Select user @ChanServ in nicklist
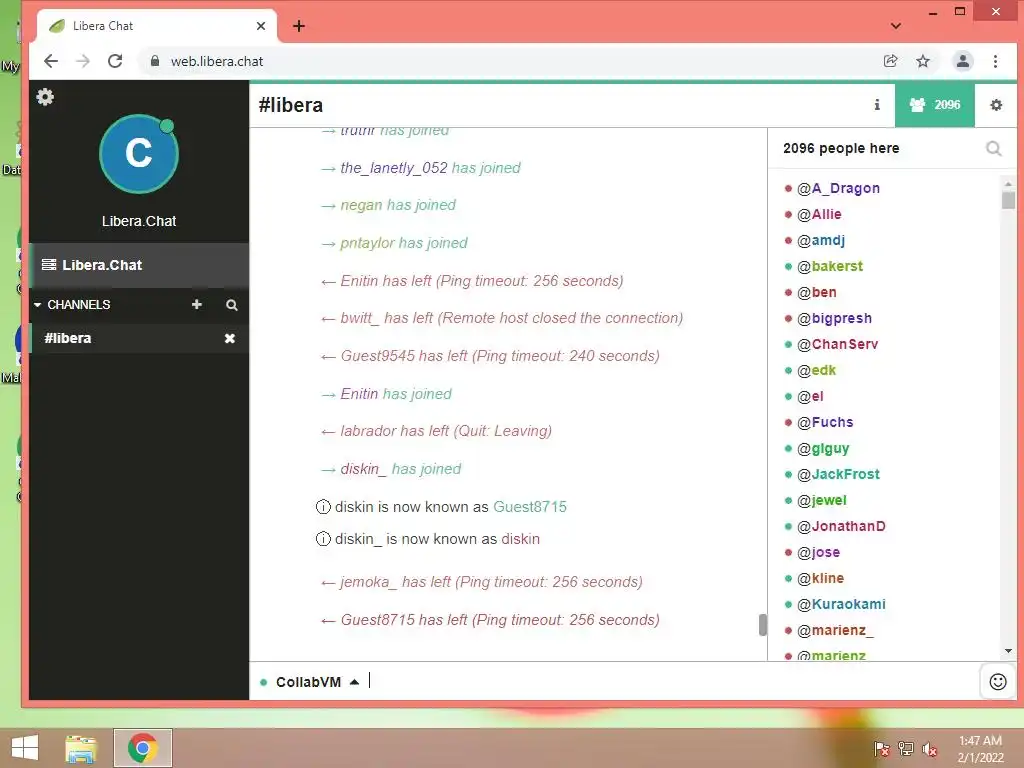Viewport: 1024px width, 768px height. coord(837,344)
